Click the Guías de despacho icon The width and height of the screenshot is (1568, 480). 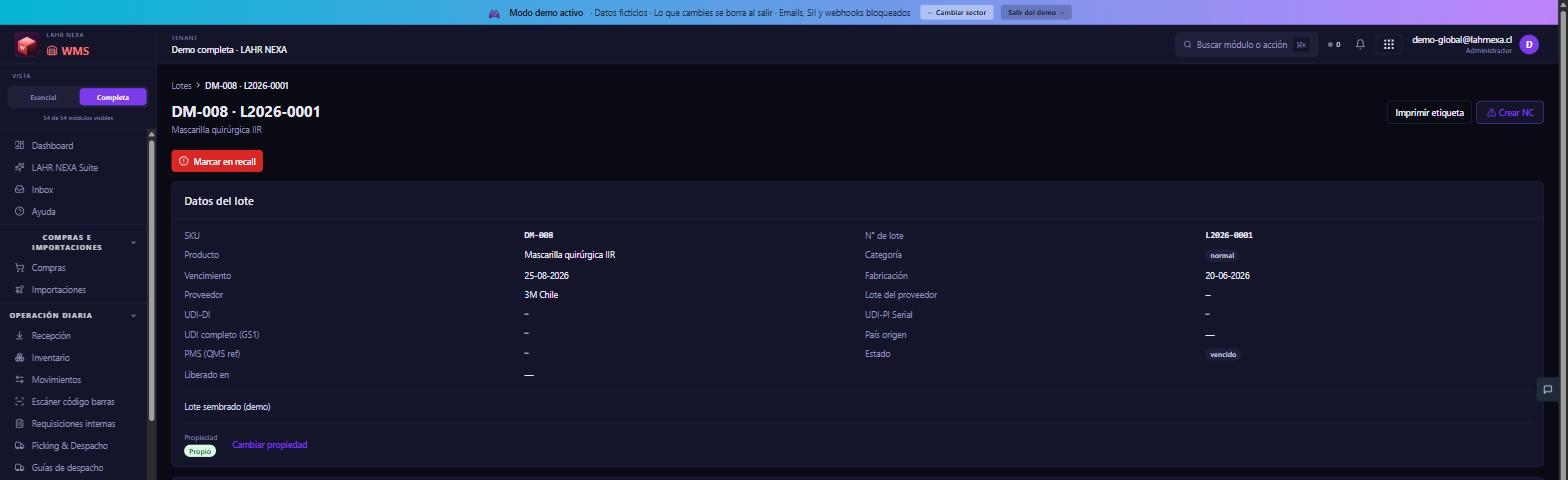coord(20,468)
